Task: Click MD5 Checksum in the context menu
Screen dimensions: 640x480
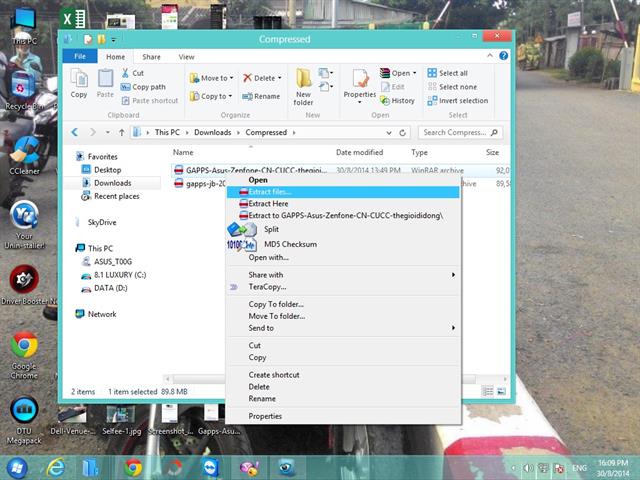Action: click(343, 244)
